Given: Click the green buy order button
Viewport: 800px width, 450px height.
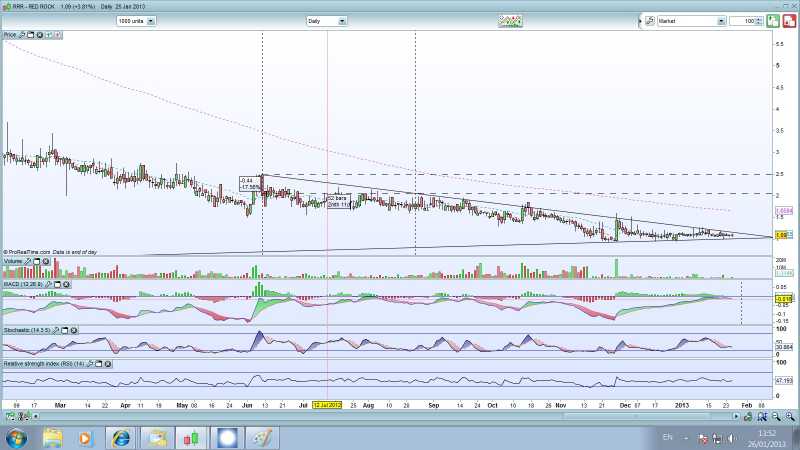Looking at the screenshot, I should pos(773,20).
